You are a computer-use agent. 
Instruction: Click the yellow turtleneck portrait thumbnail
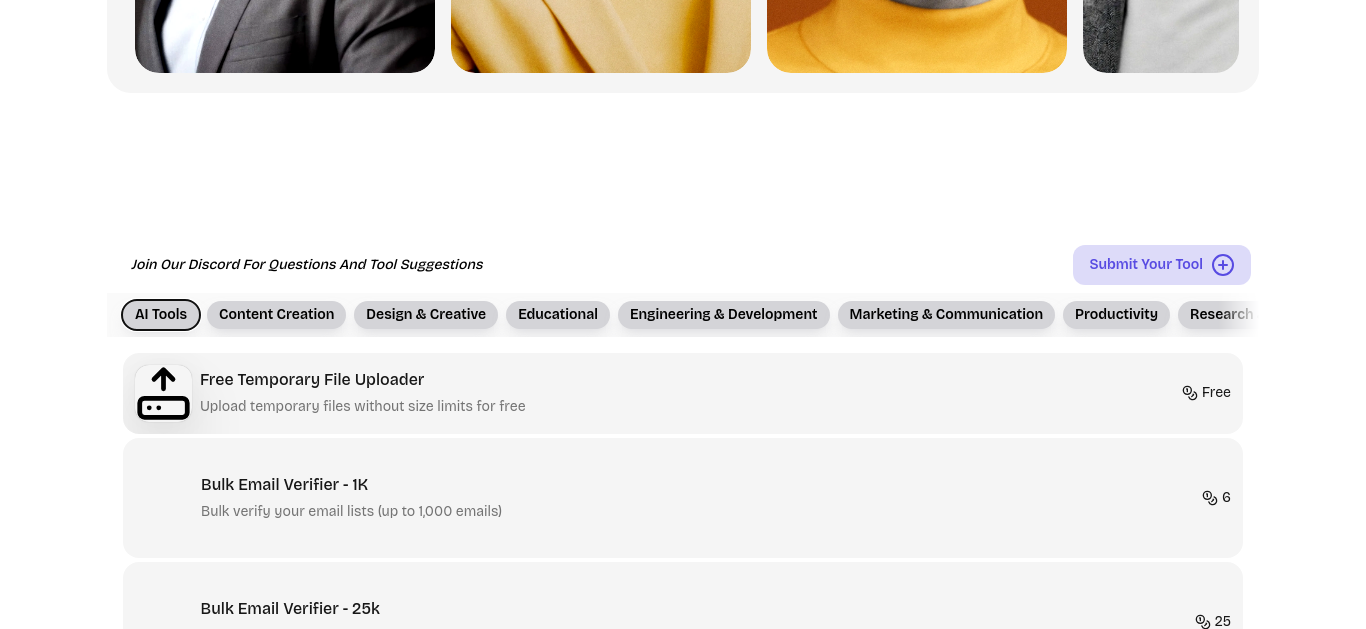(917, 36)
